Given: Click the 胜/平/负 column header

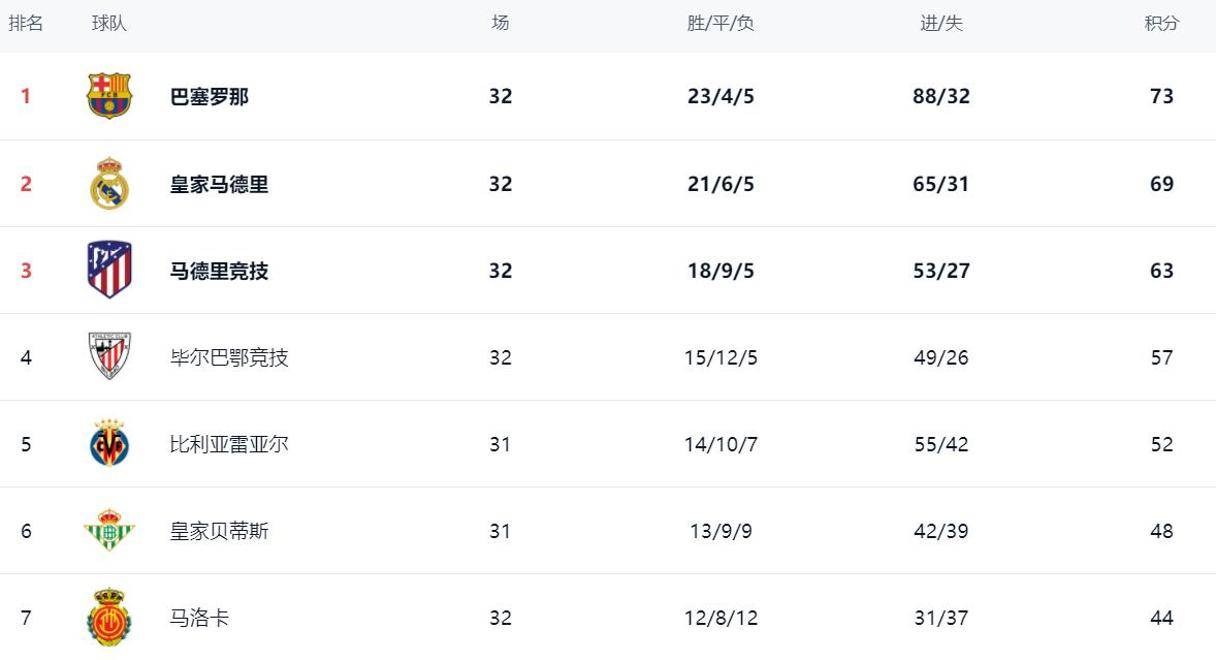Looking at the screenshot, I should point(720,23).
